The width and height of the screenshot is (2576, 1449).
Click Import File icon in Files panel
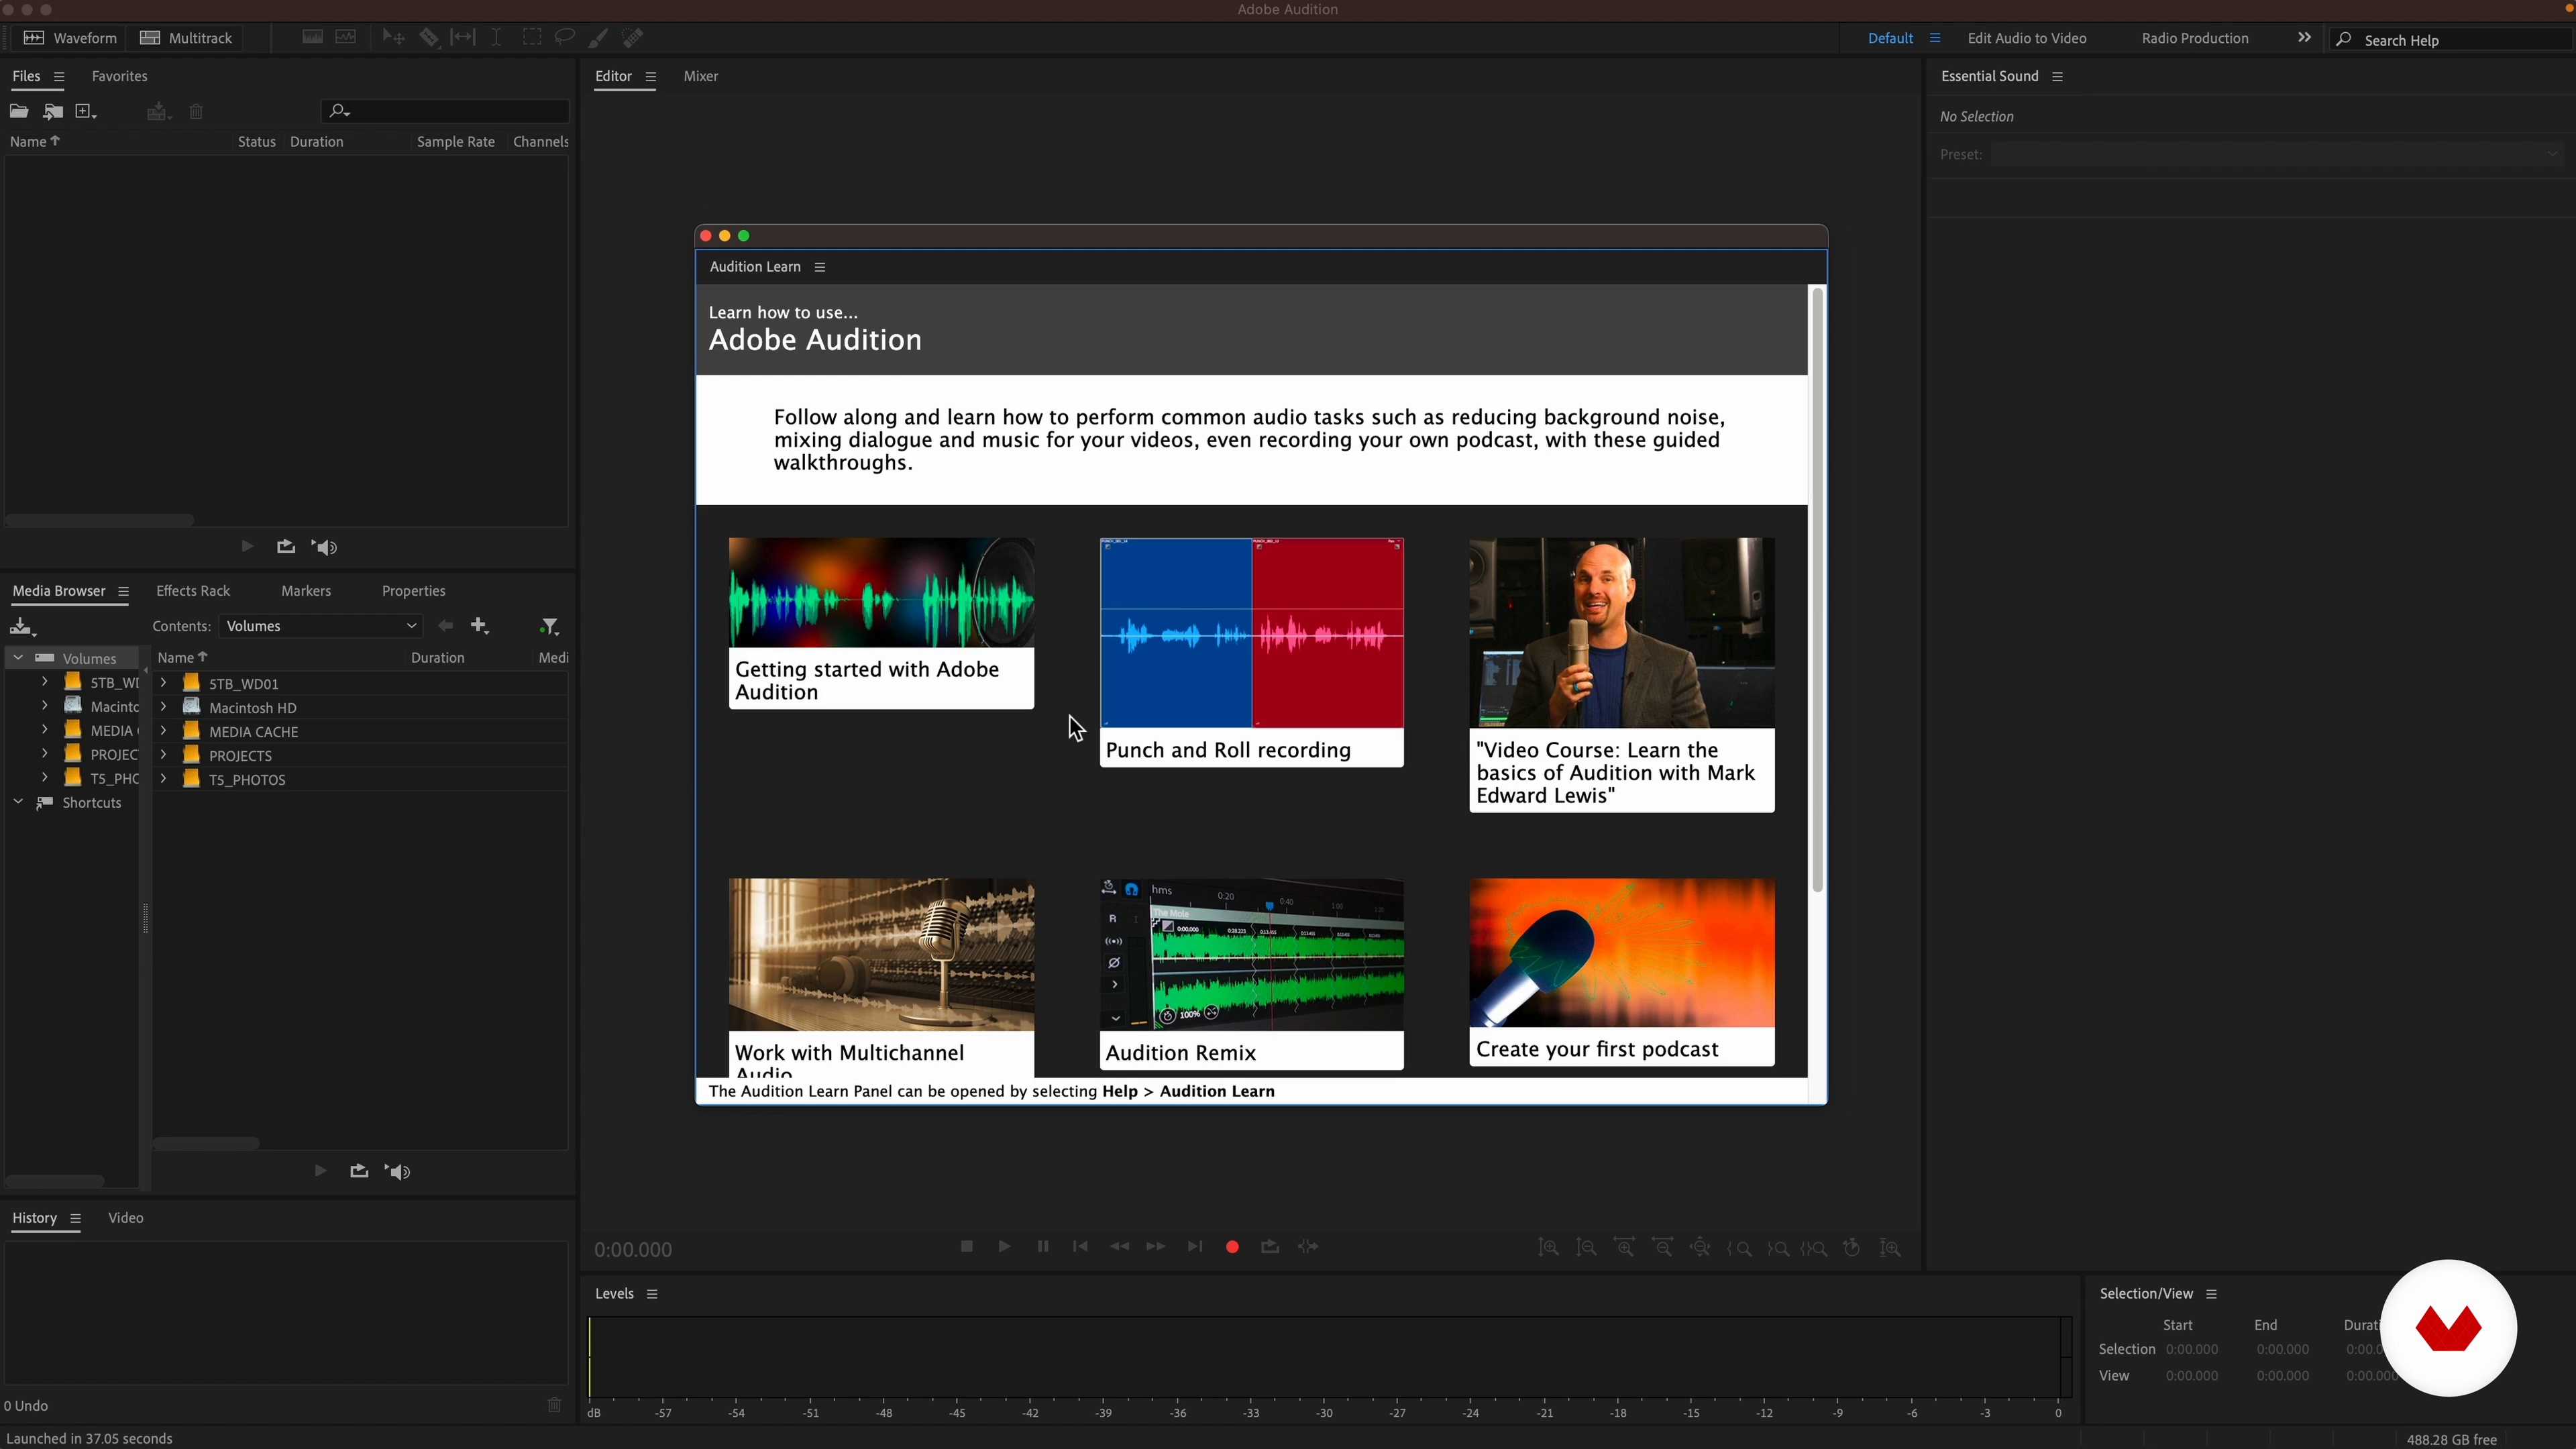click(53, 111)
